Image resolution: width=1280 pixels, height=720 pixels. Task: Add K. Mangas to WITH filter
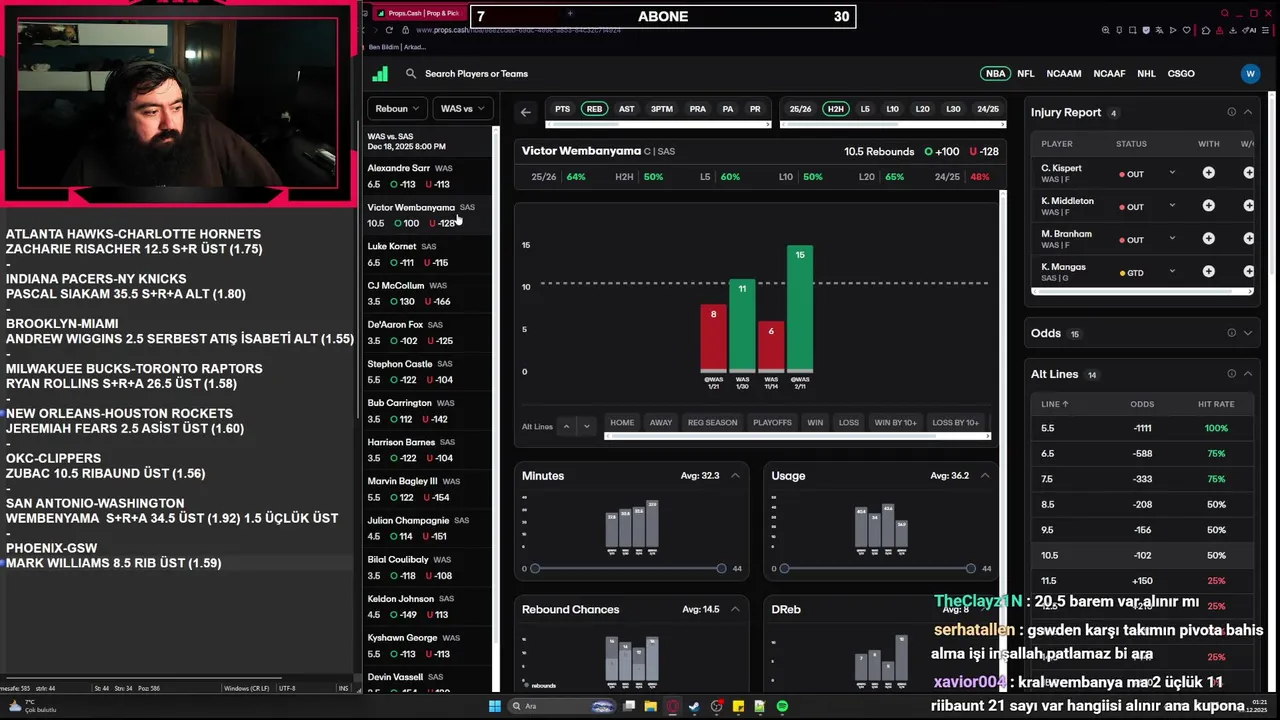[x=1209, y=271]
